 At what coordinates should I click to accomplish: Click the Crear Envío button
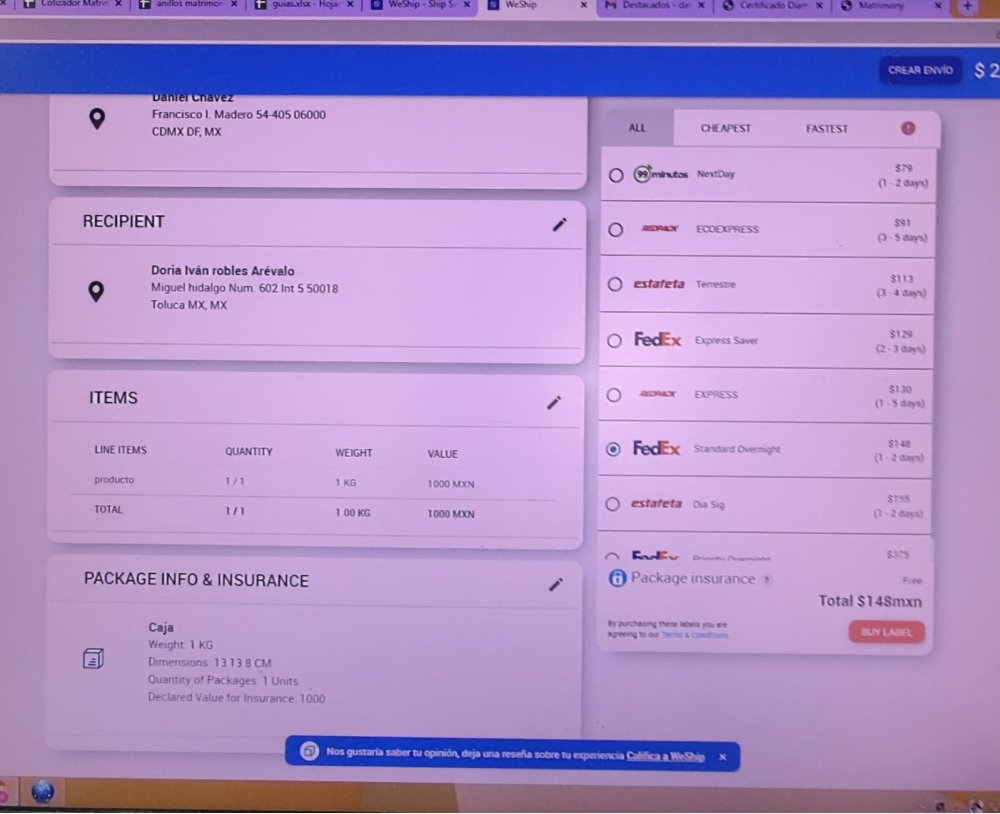[x=920, y=70]
